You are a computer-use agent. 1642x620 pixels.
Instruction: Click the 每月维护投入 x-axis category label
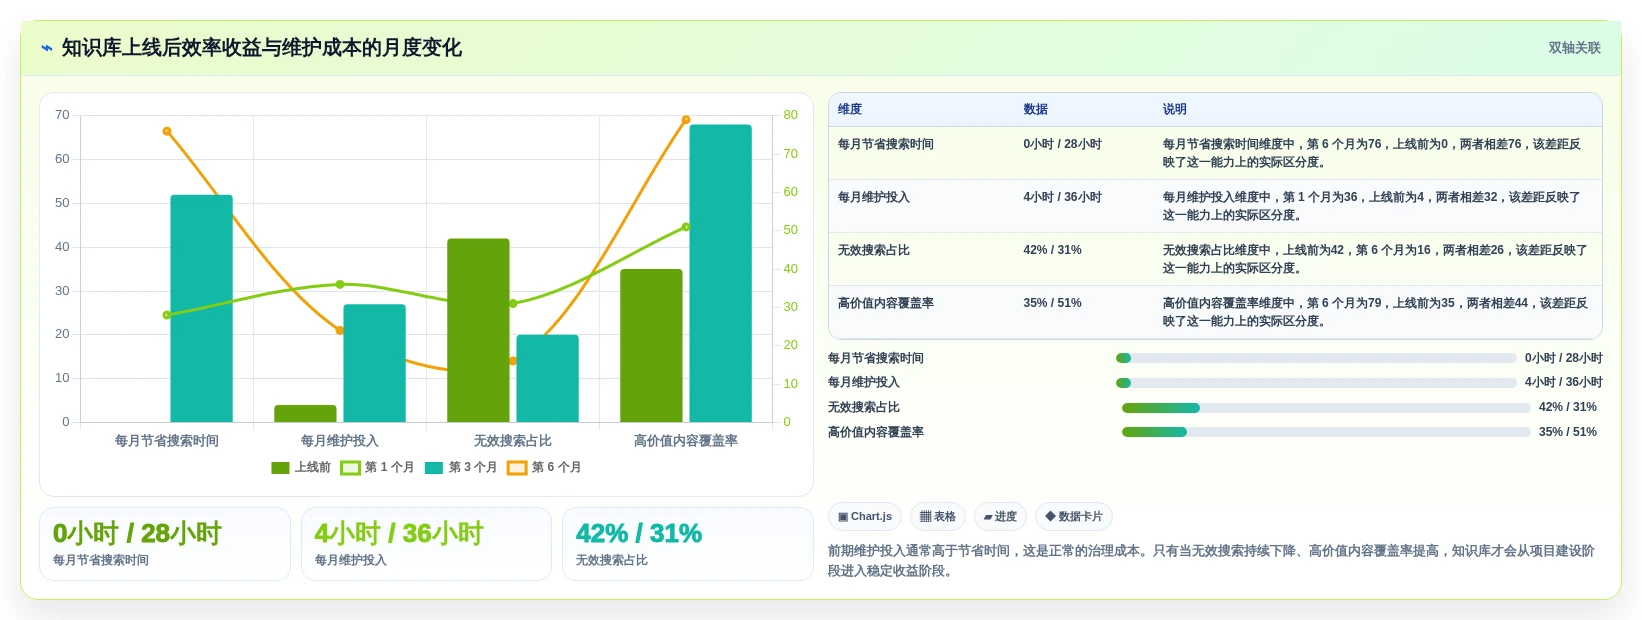point(340,441)
